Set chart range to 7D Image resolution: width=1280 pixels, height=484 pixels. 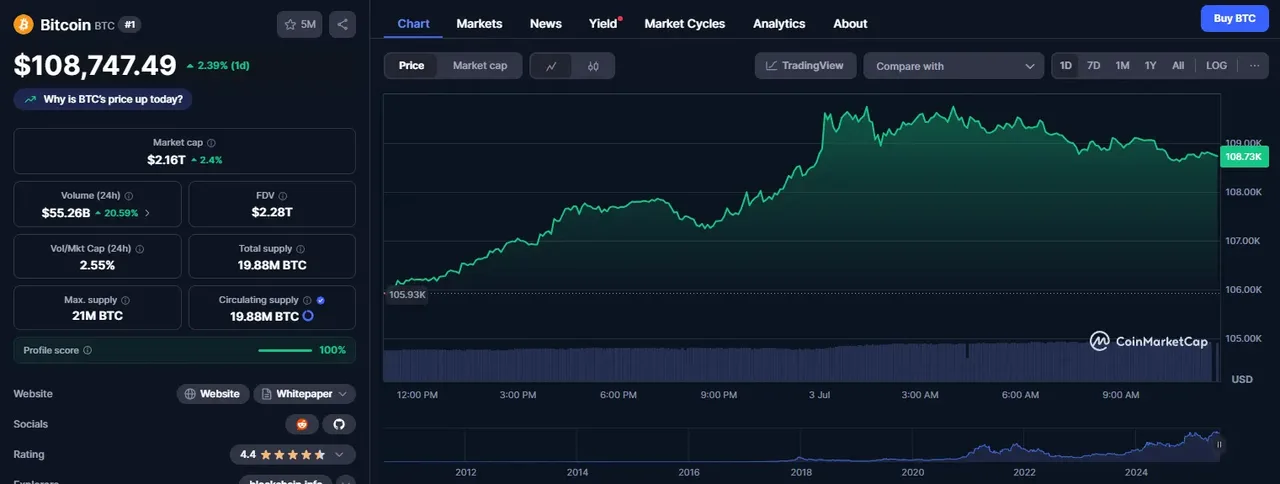[x=1094, y=65]
